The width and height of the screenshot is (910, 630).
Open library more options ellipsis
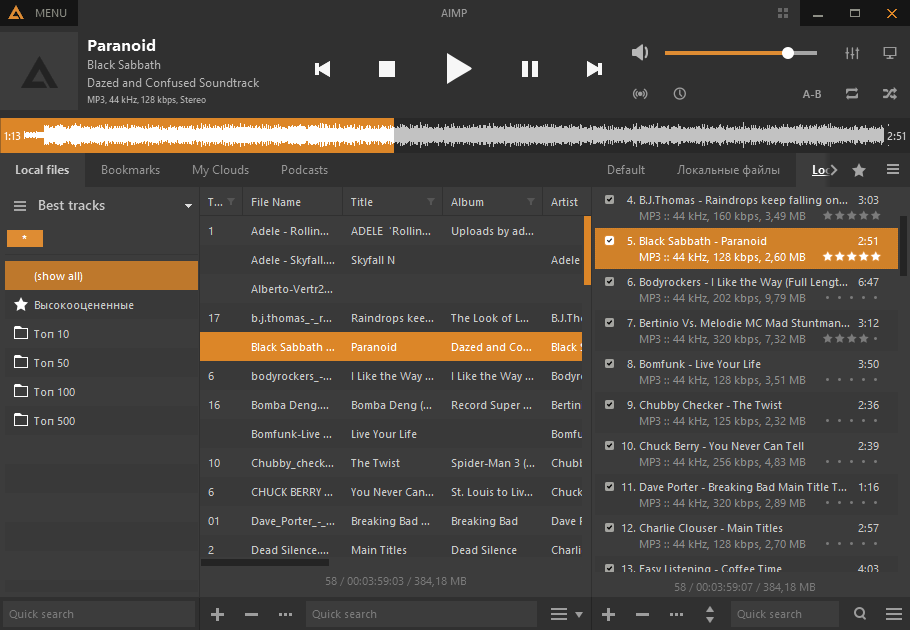pyautogui.click(x=285, y=614)
